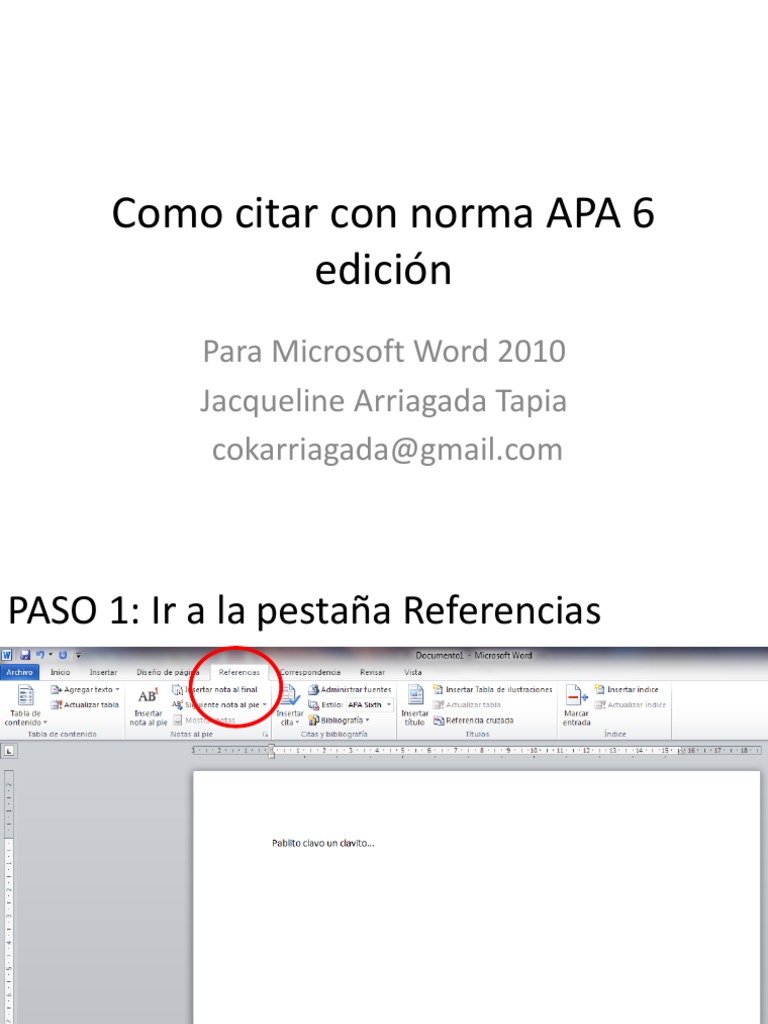The width and height of the screenshot is (768, 1024).
Task: Switch to the Referencias tab
Action: (239, 673)
